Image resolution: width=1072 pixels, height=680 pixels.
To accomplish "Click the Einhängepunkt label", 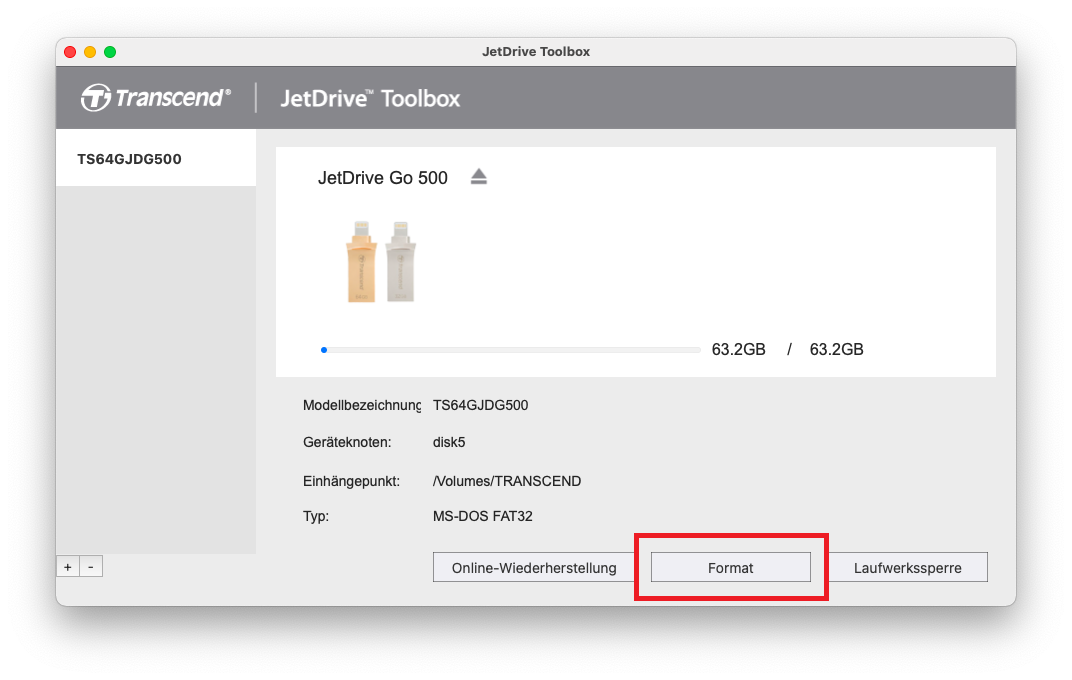I will tap(351, 481).
